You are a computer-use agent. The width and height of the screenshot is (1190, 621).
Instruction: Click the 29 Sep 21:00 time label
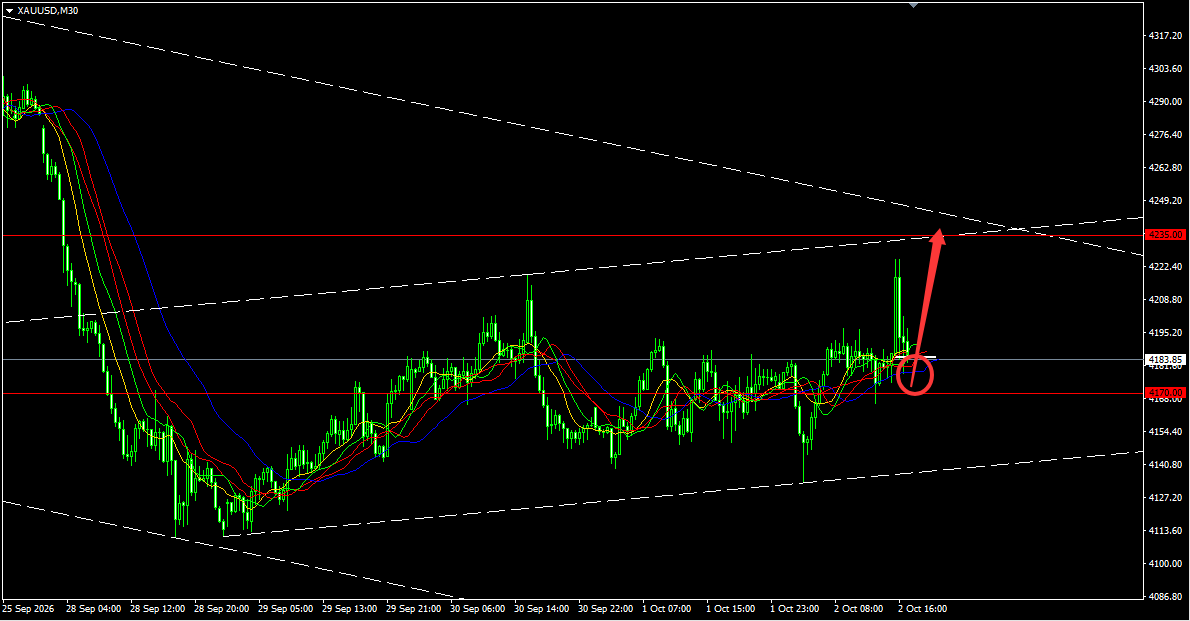click(414, 609)
